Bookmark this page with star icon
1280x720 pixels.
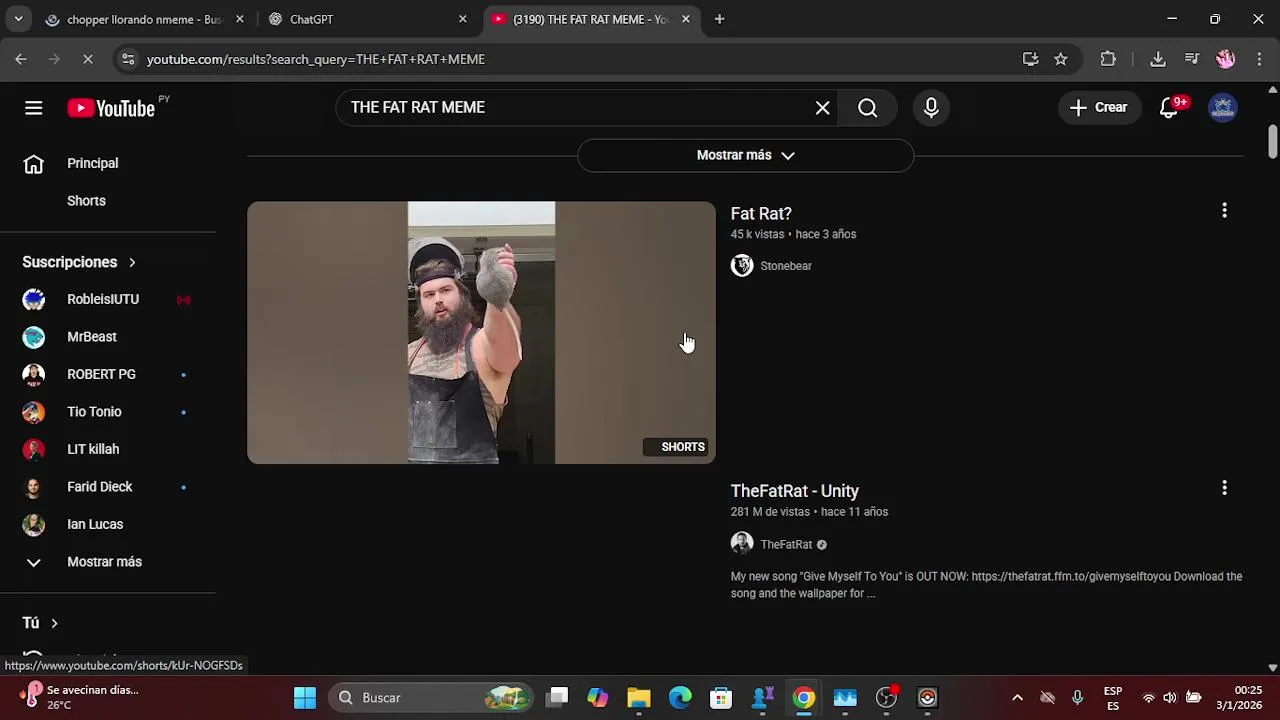pos(1061,59)
